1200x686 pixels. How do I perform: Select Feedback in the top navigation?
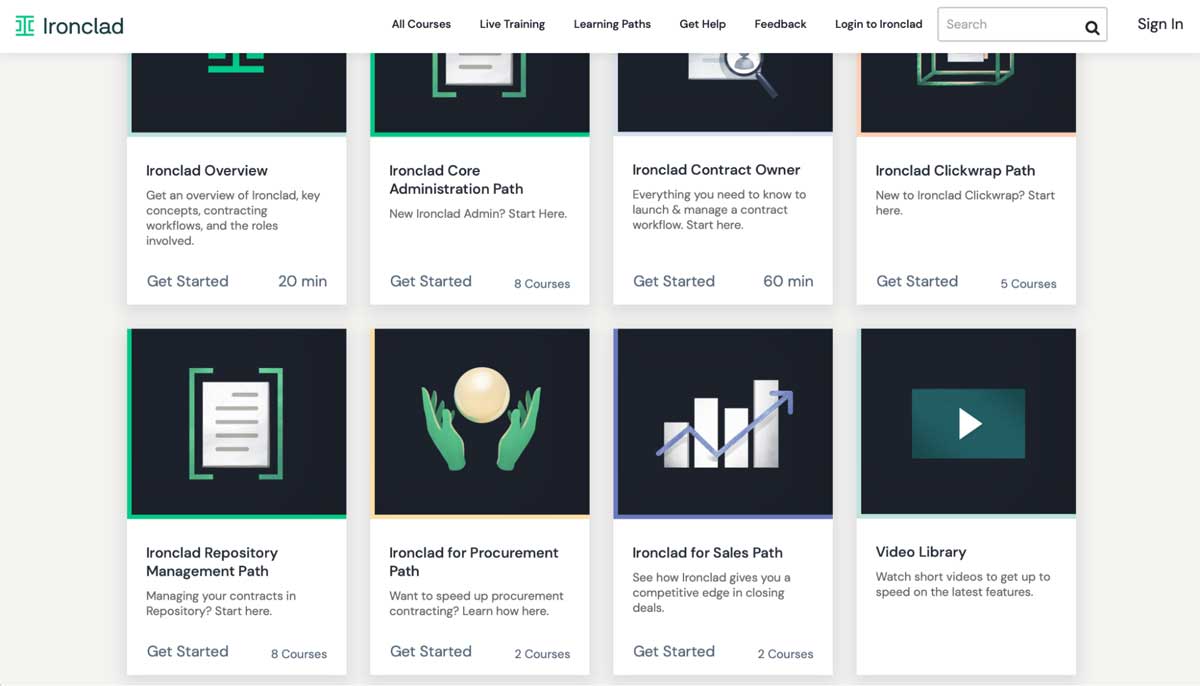[780, 24]
